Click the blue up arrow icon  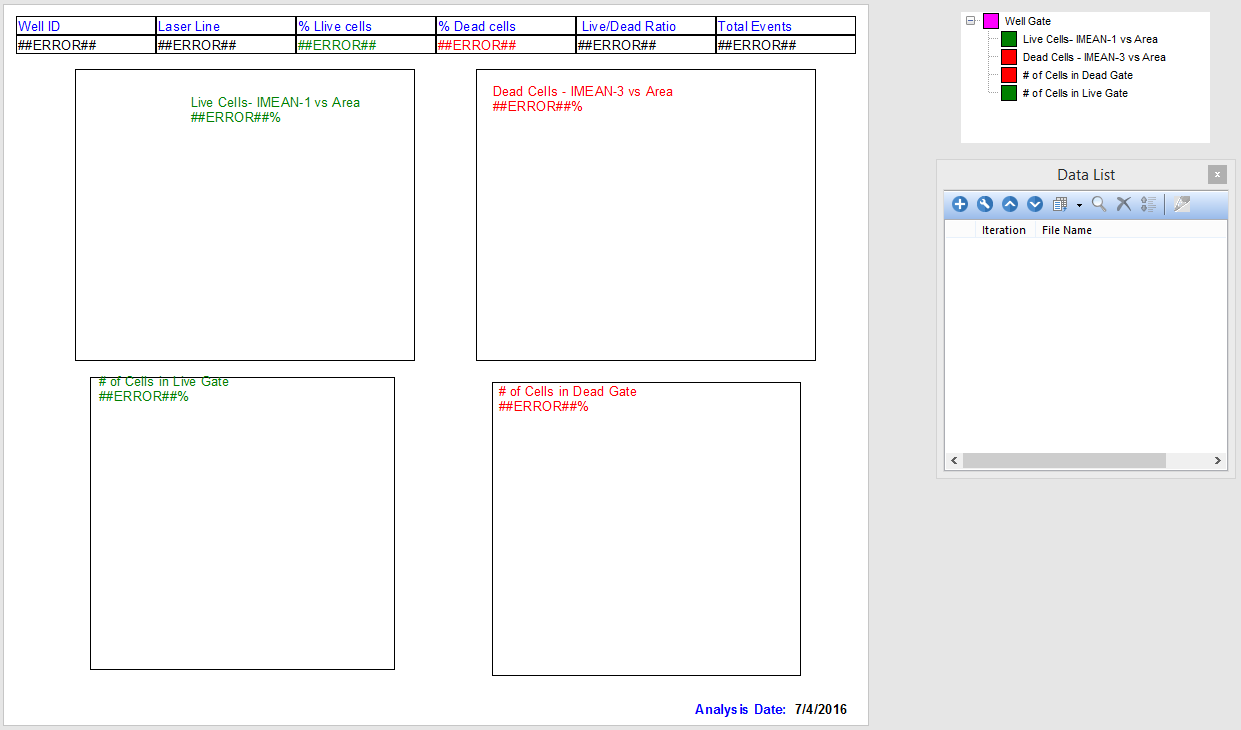[1010, 204]
